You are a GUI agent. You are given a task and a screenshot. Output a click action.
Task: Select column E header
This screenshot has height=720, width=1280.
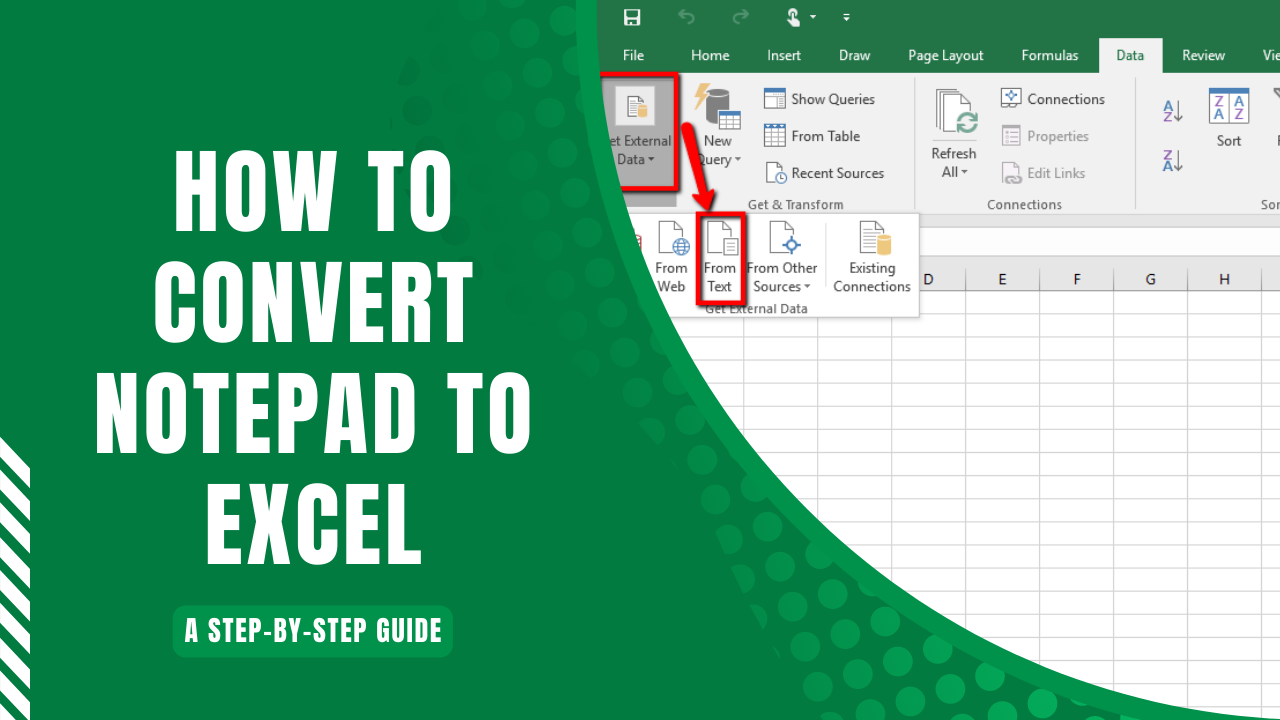[x=1002, y=280]
